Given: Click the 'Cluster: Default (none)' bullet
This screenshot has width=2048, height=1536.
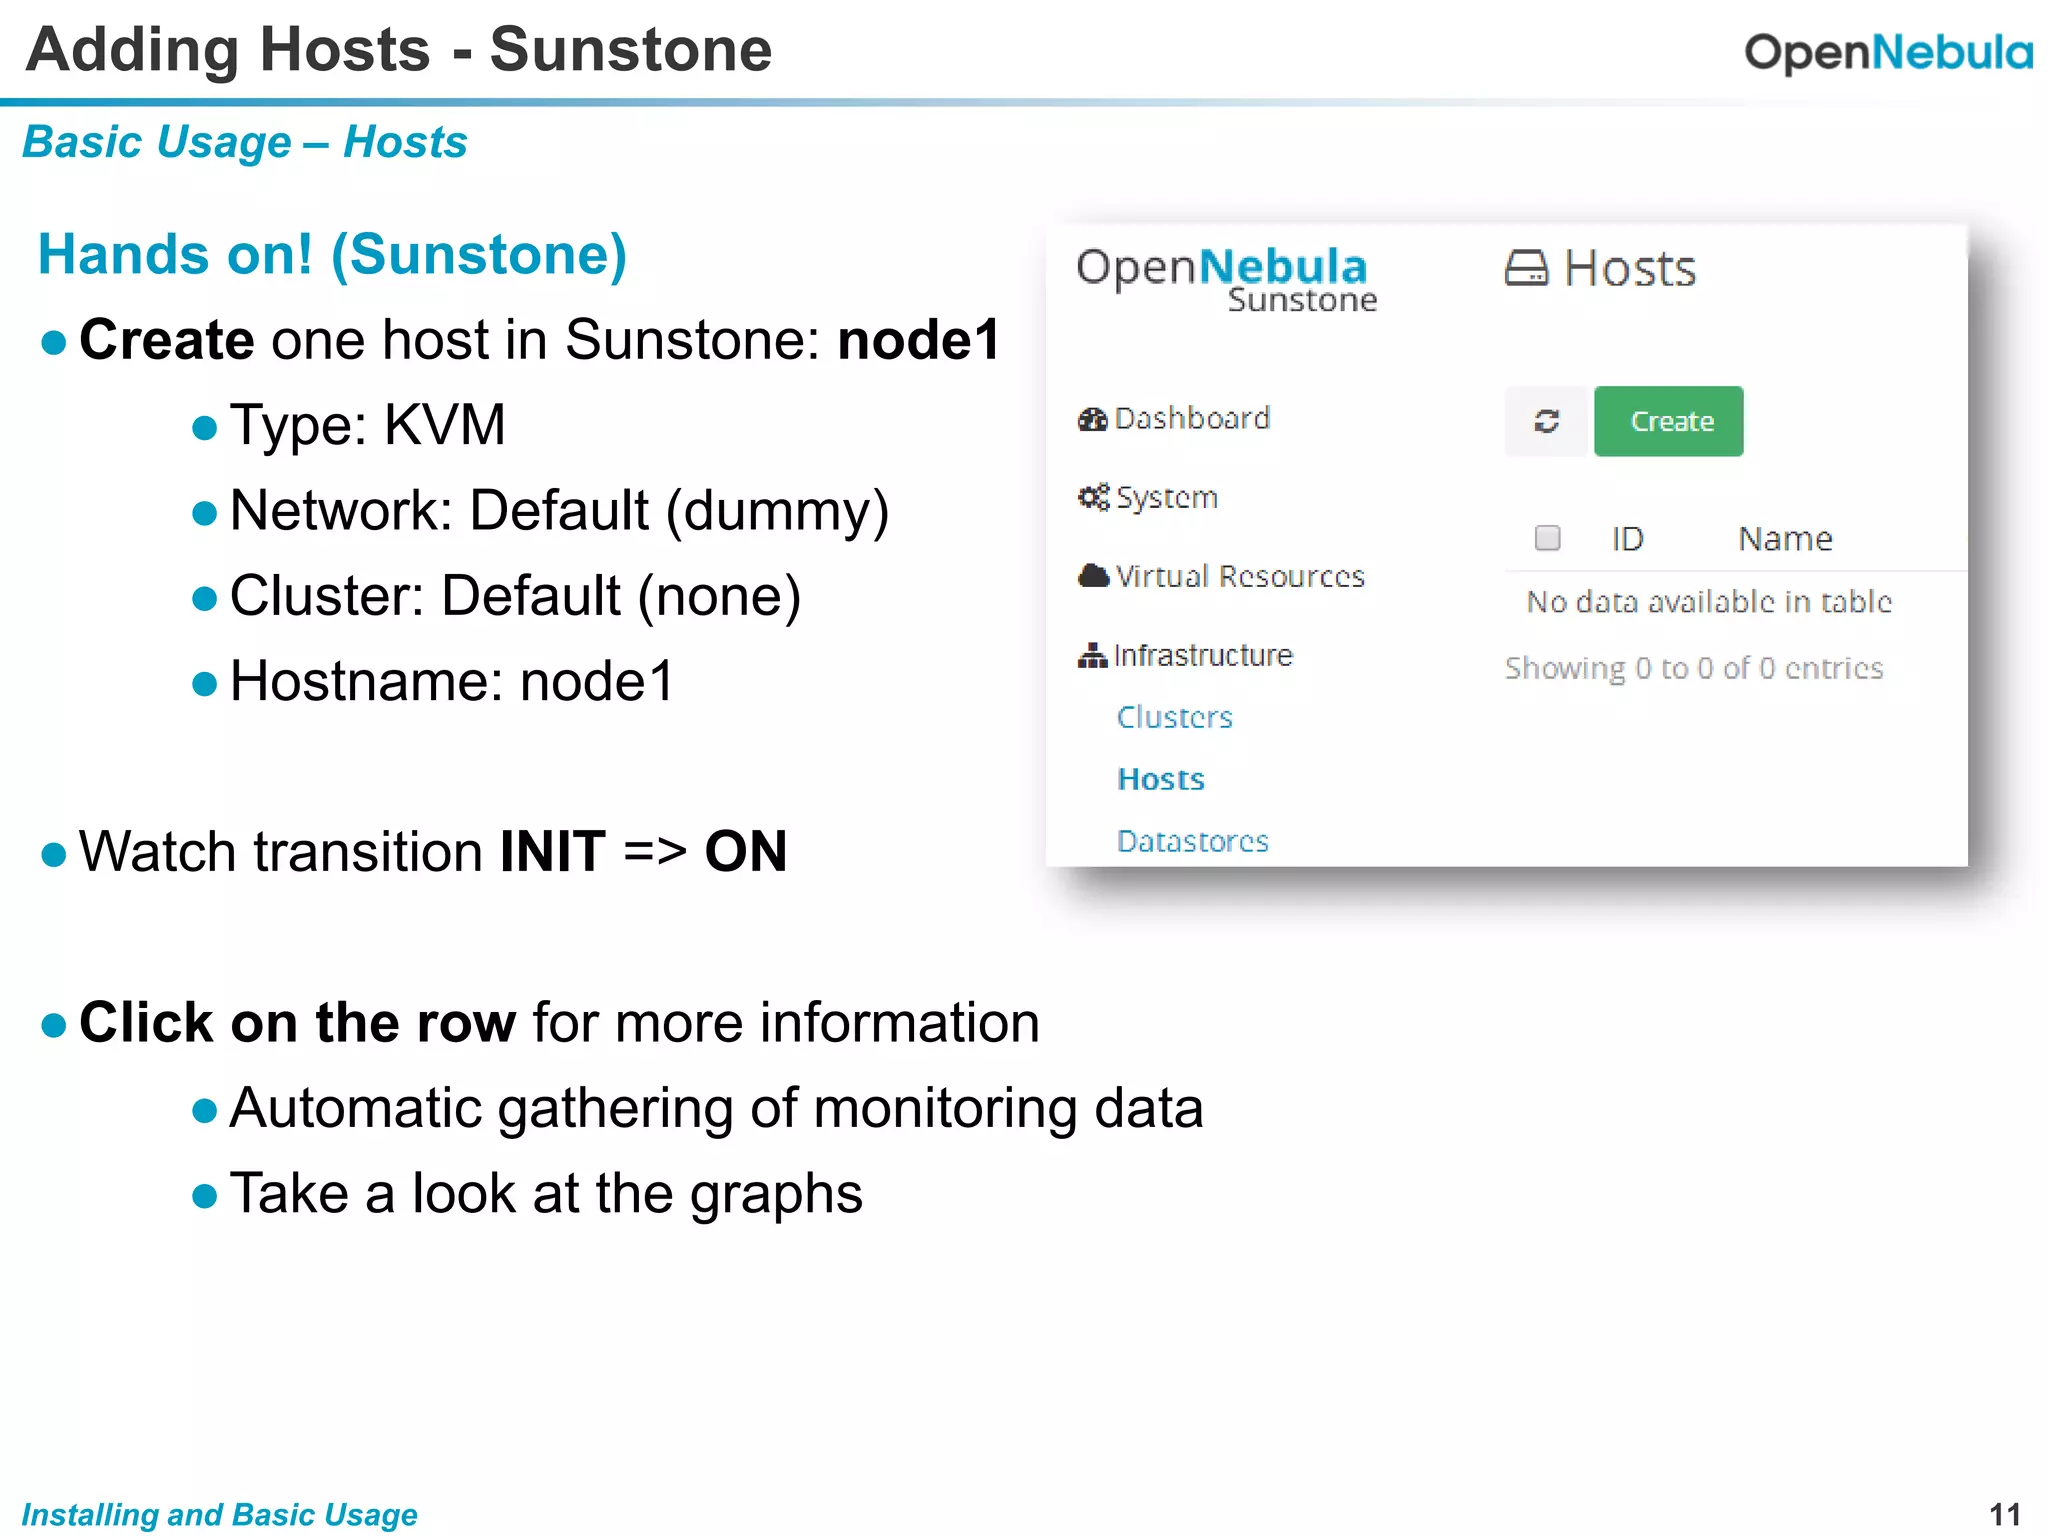Looking at the screenshot, I should [515, 596].
